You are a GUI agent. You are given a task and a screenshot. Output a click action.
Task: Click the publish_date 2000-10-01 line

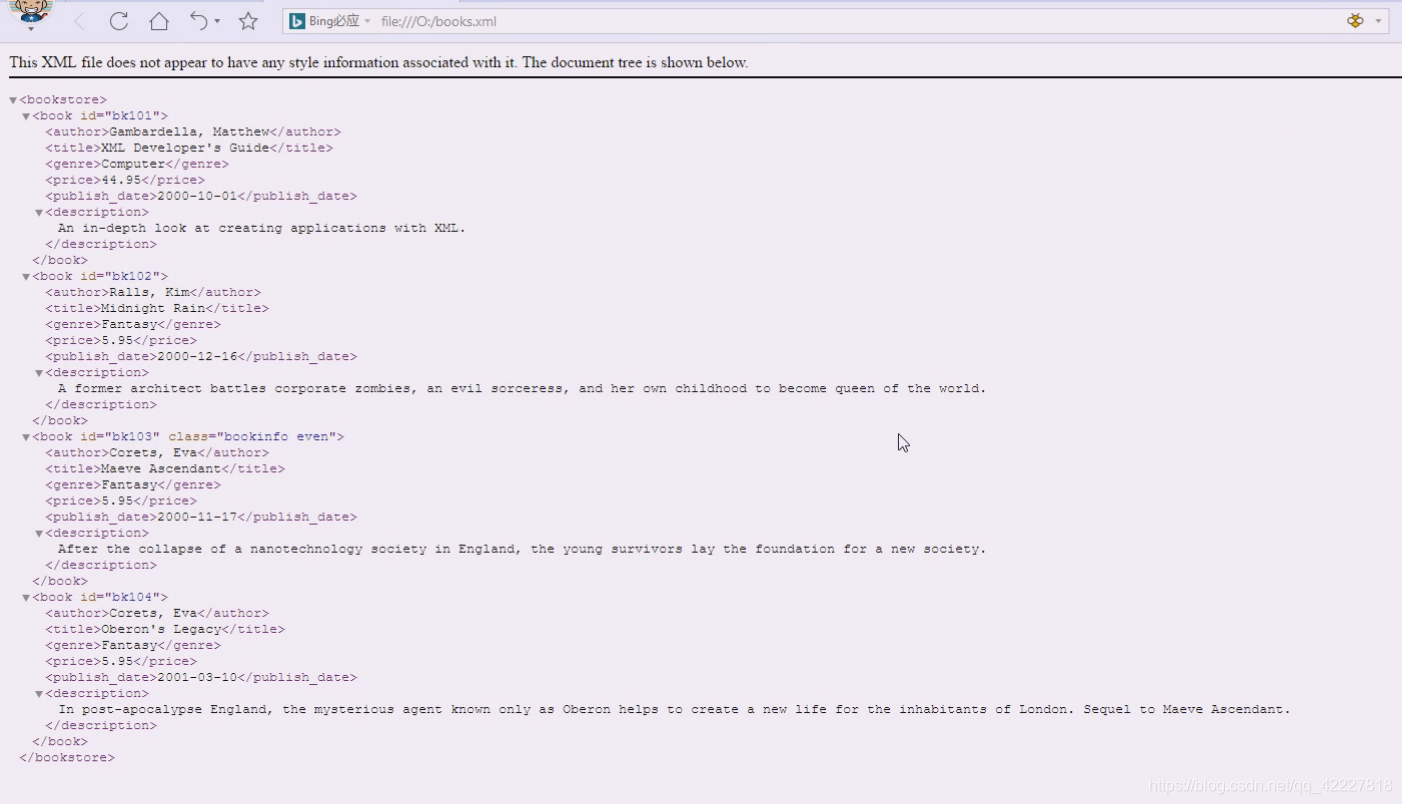201,196
